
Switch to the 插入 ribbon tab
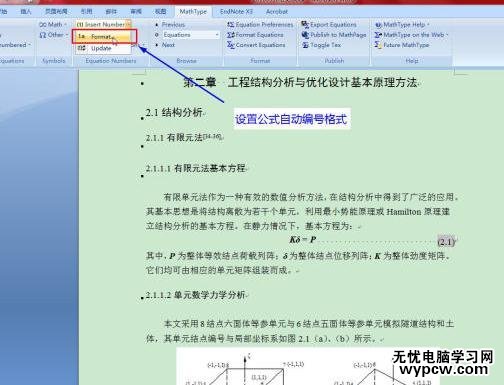click(x=26, y=12)
